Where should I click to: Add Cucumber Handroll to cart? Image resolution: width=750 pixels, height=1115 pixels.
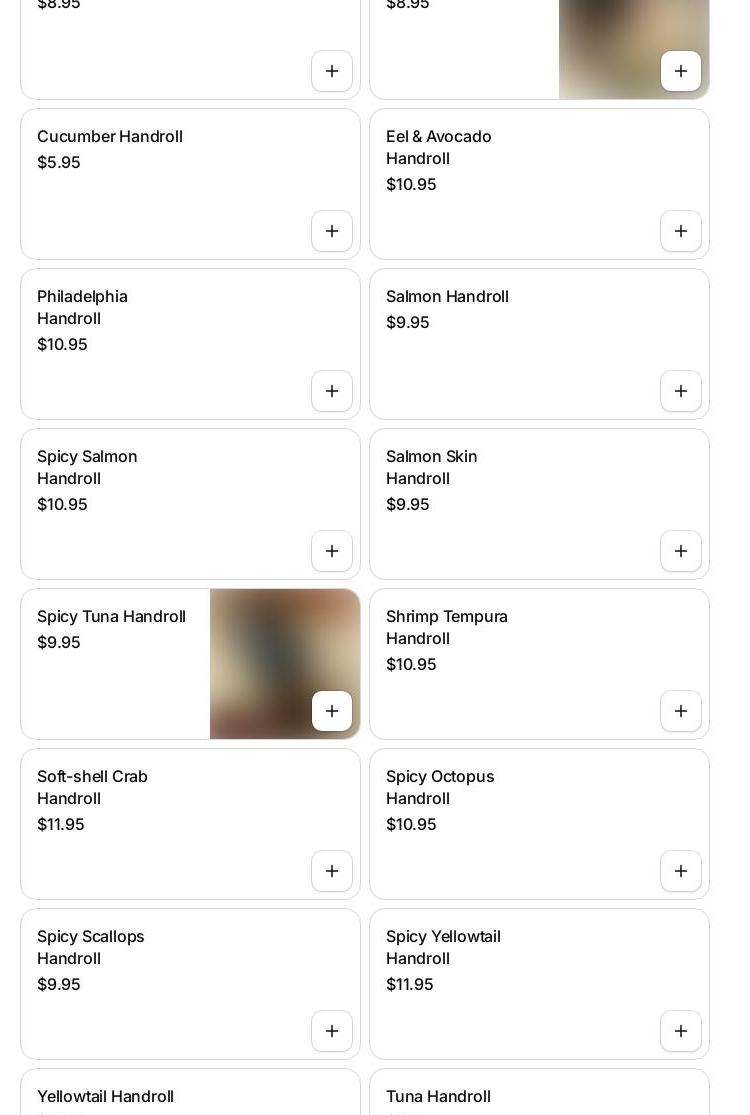click(332, 231)
